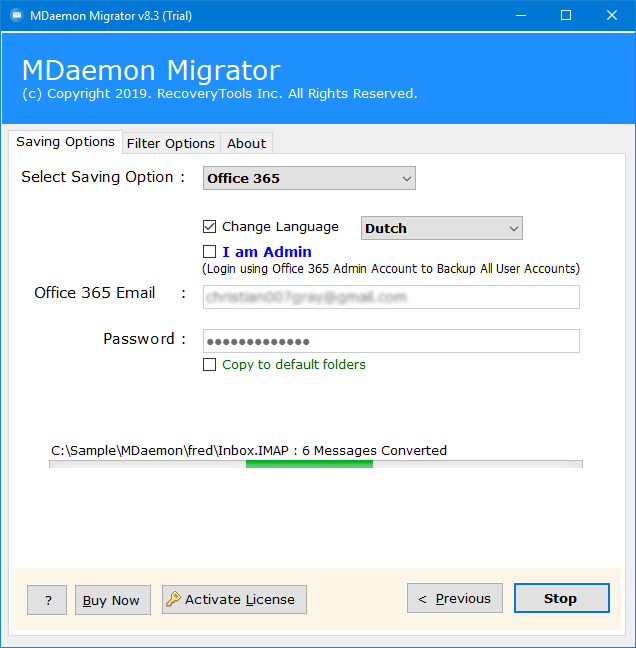The image size is (636, 648).
Task: Click the '6 Messages Converted' status text
Action: [x=374, y=450]
